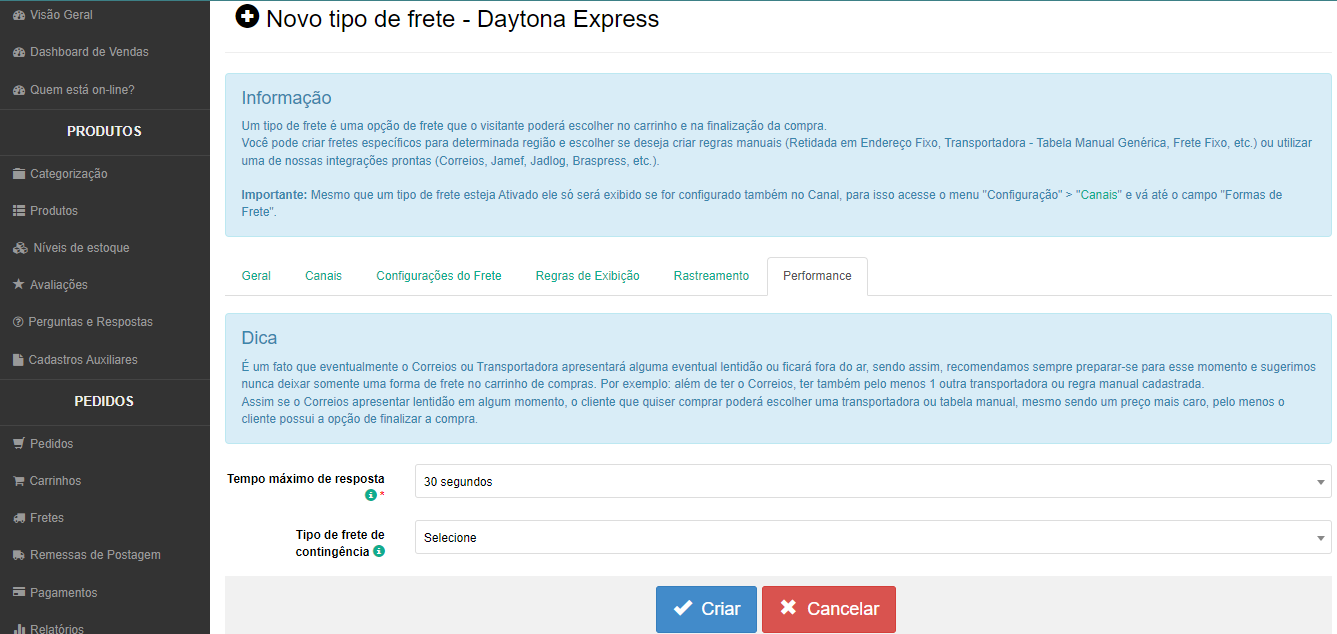
Task: Click the Pedidos basket icon
Action: coord(19,443)
